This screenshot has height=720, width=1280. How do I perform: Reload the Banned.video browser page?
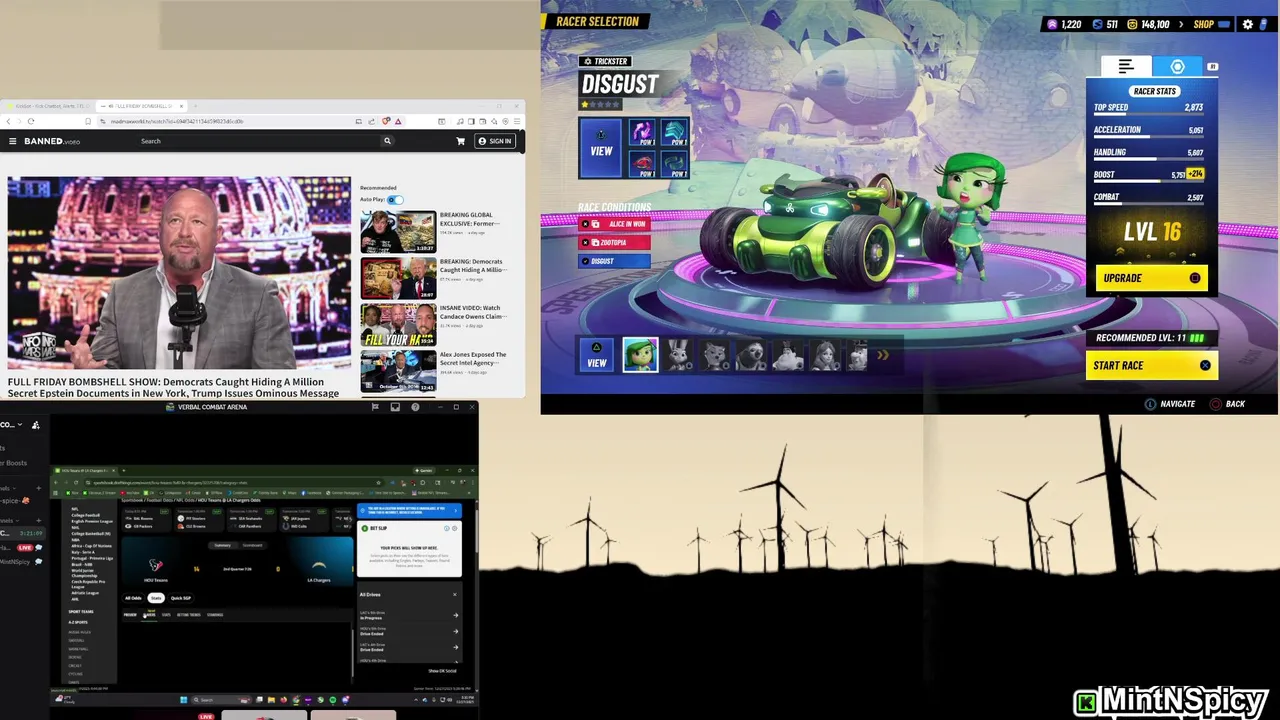(x=30, y=121)
